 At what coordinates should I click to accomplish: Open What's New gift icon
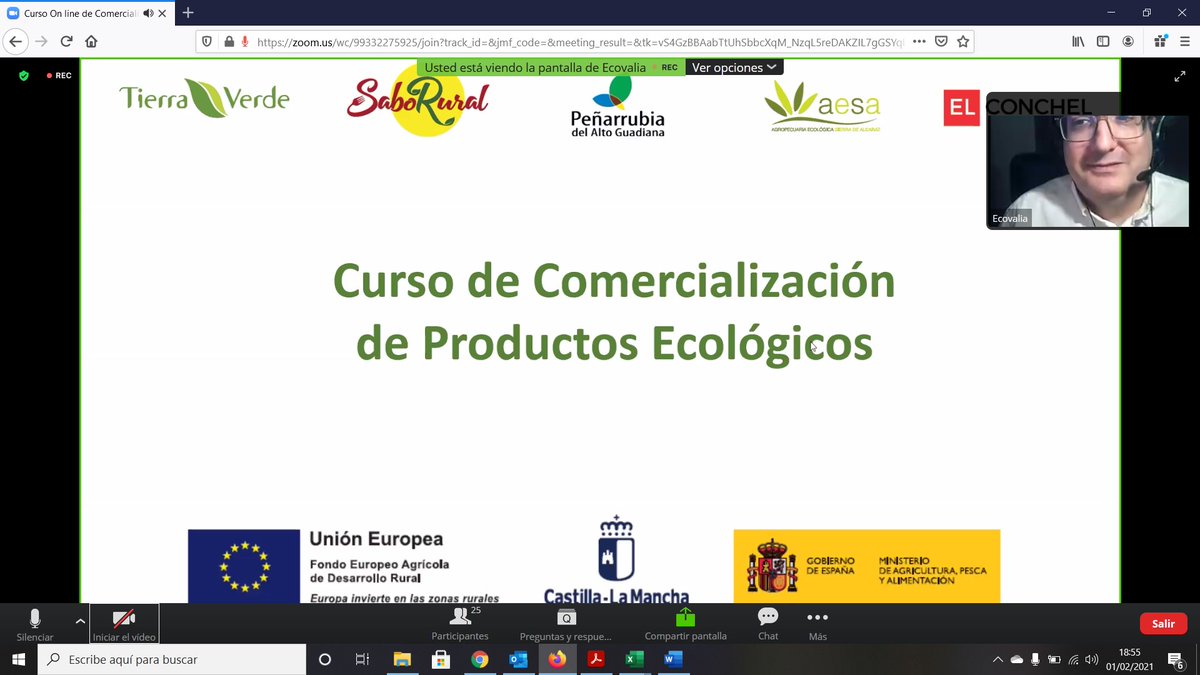[1160, 42]
